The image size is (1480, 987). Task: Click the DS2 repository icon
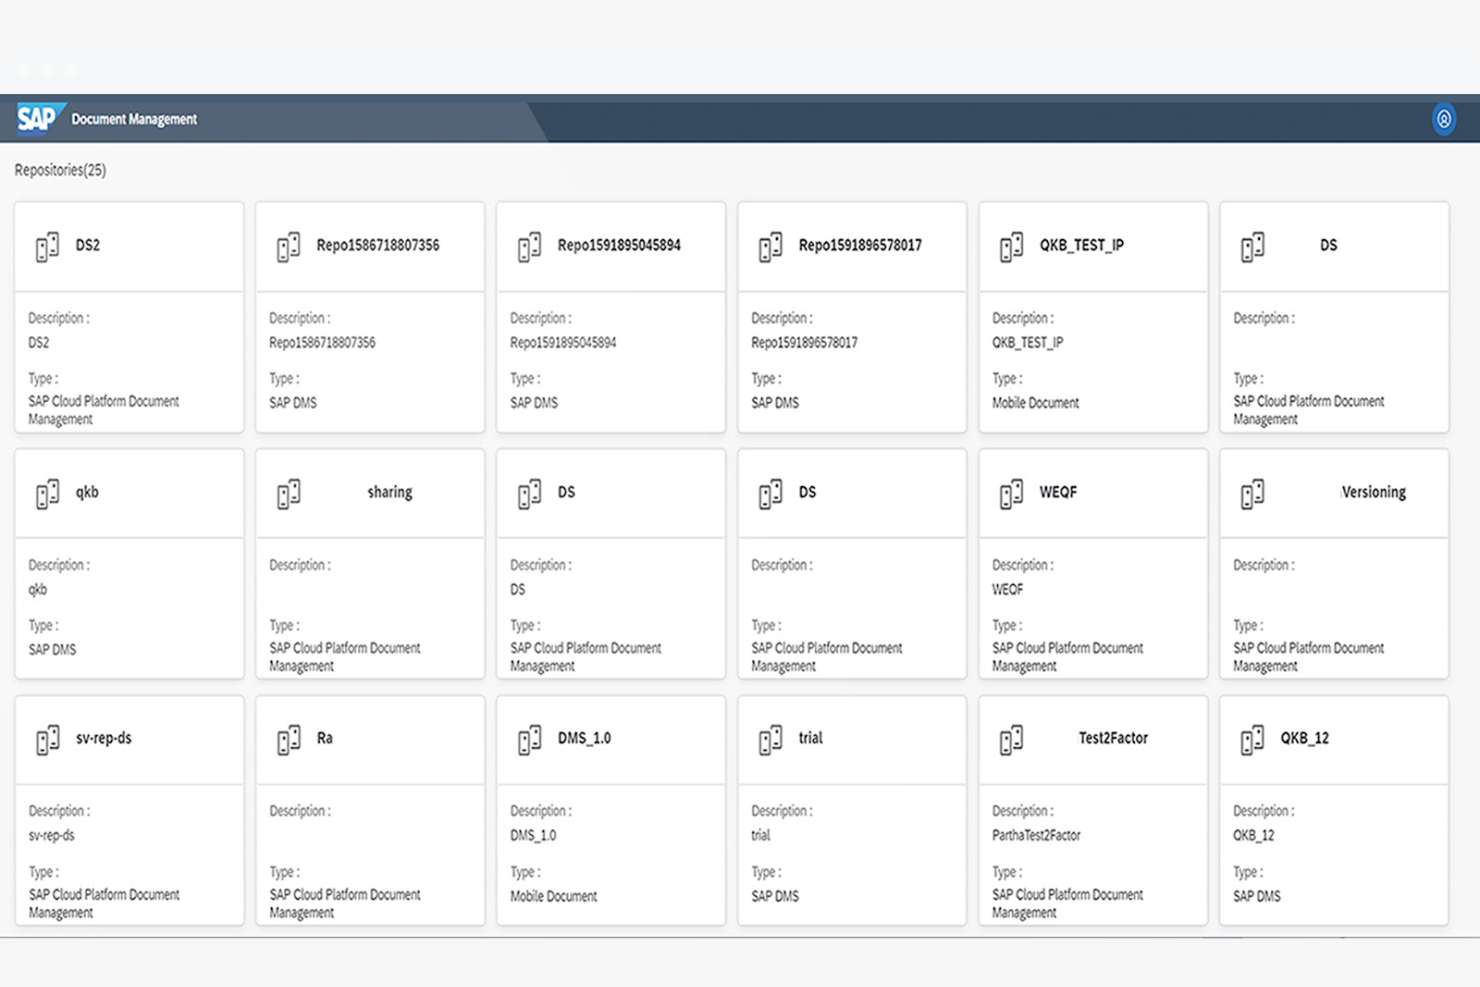[x=47, y=246]
